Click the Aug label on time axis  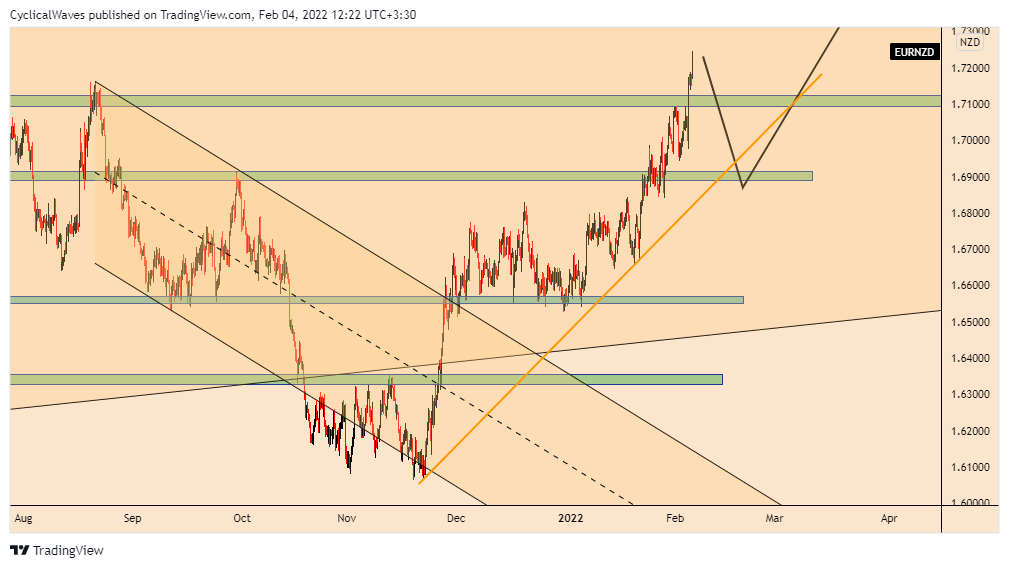(23, 518)
